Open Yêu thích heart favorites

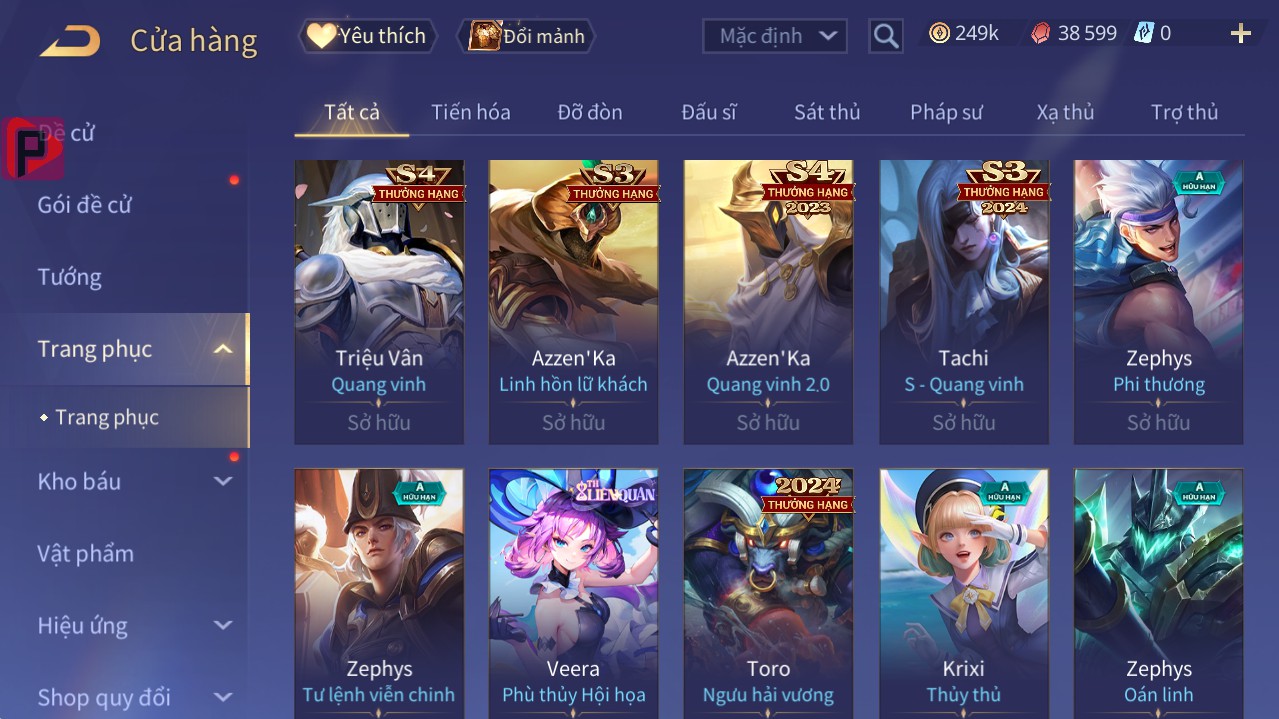[x=367, y=36]
